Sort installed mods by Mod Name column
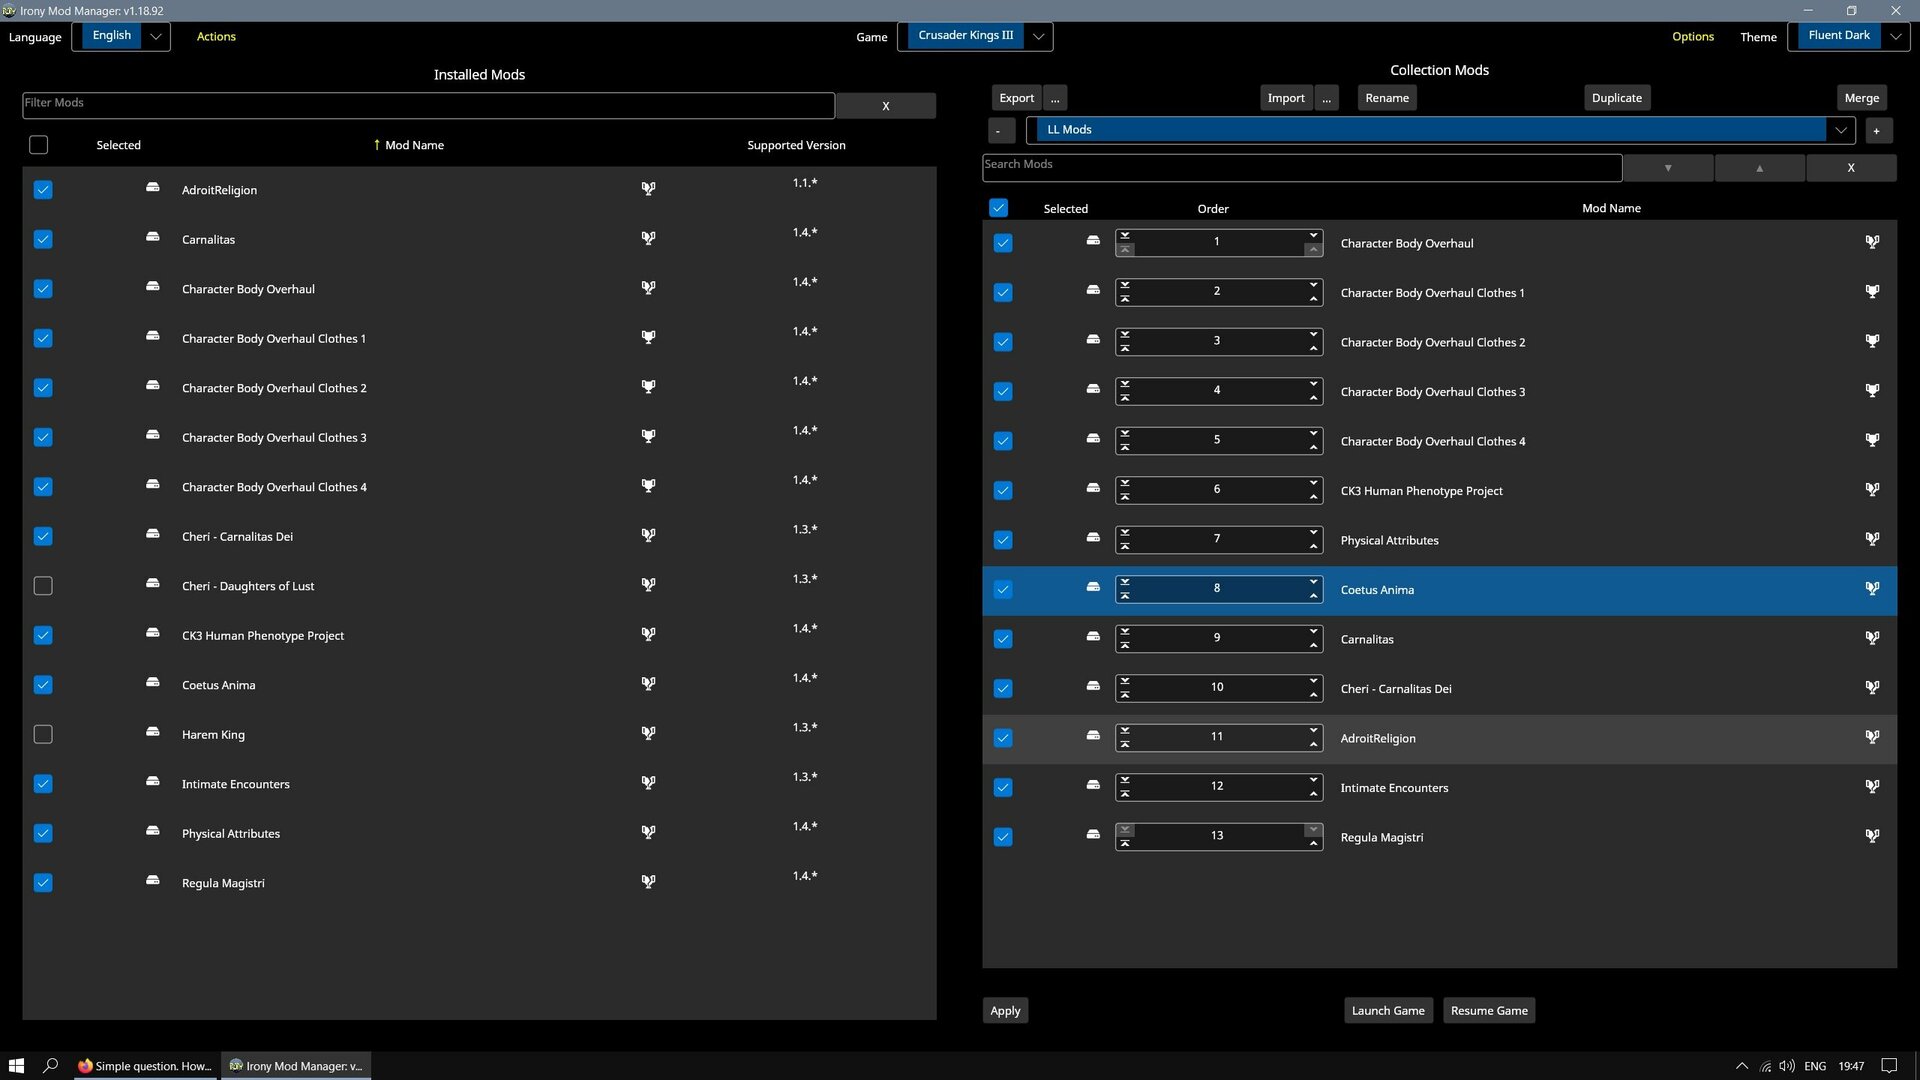This screenshot has height=1080, width=1920. click(x=414, y=145)
